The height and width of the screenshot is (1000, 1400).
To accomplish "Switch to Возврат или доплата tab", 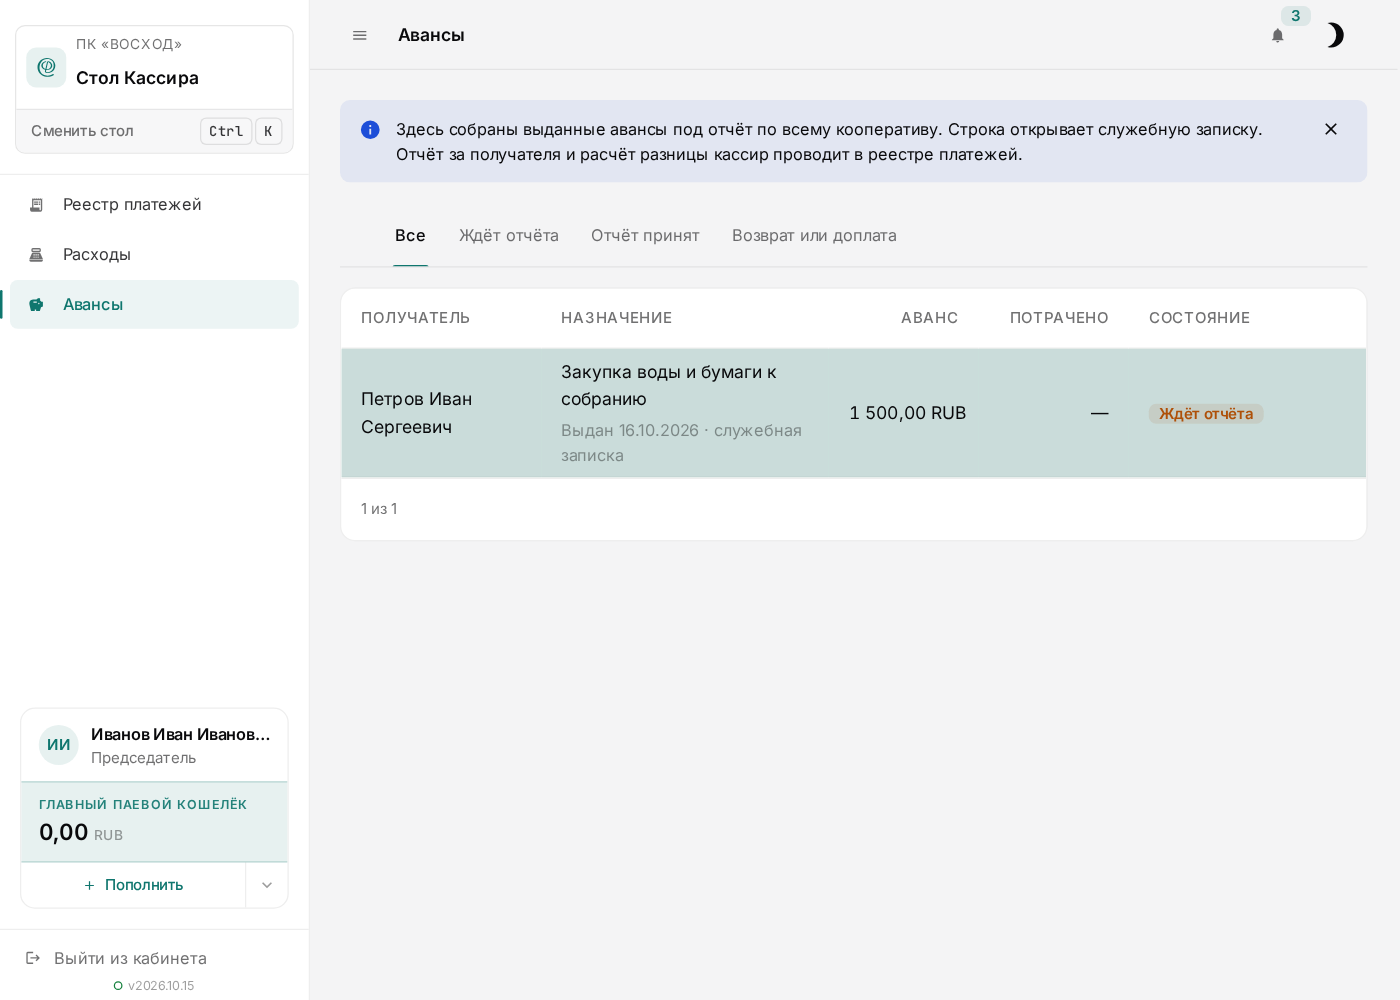I will (814, 236).
